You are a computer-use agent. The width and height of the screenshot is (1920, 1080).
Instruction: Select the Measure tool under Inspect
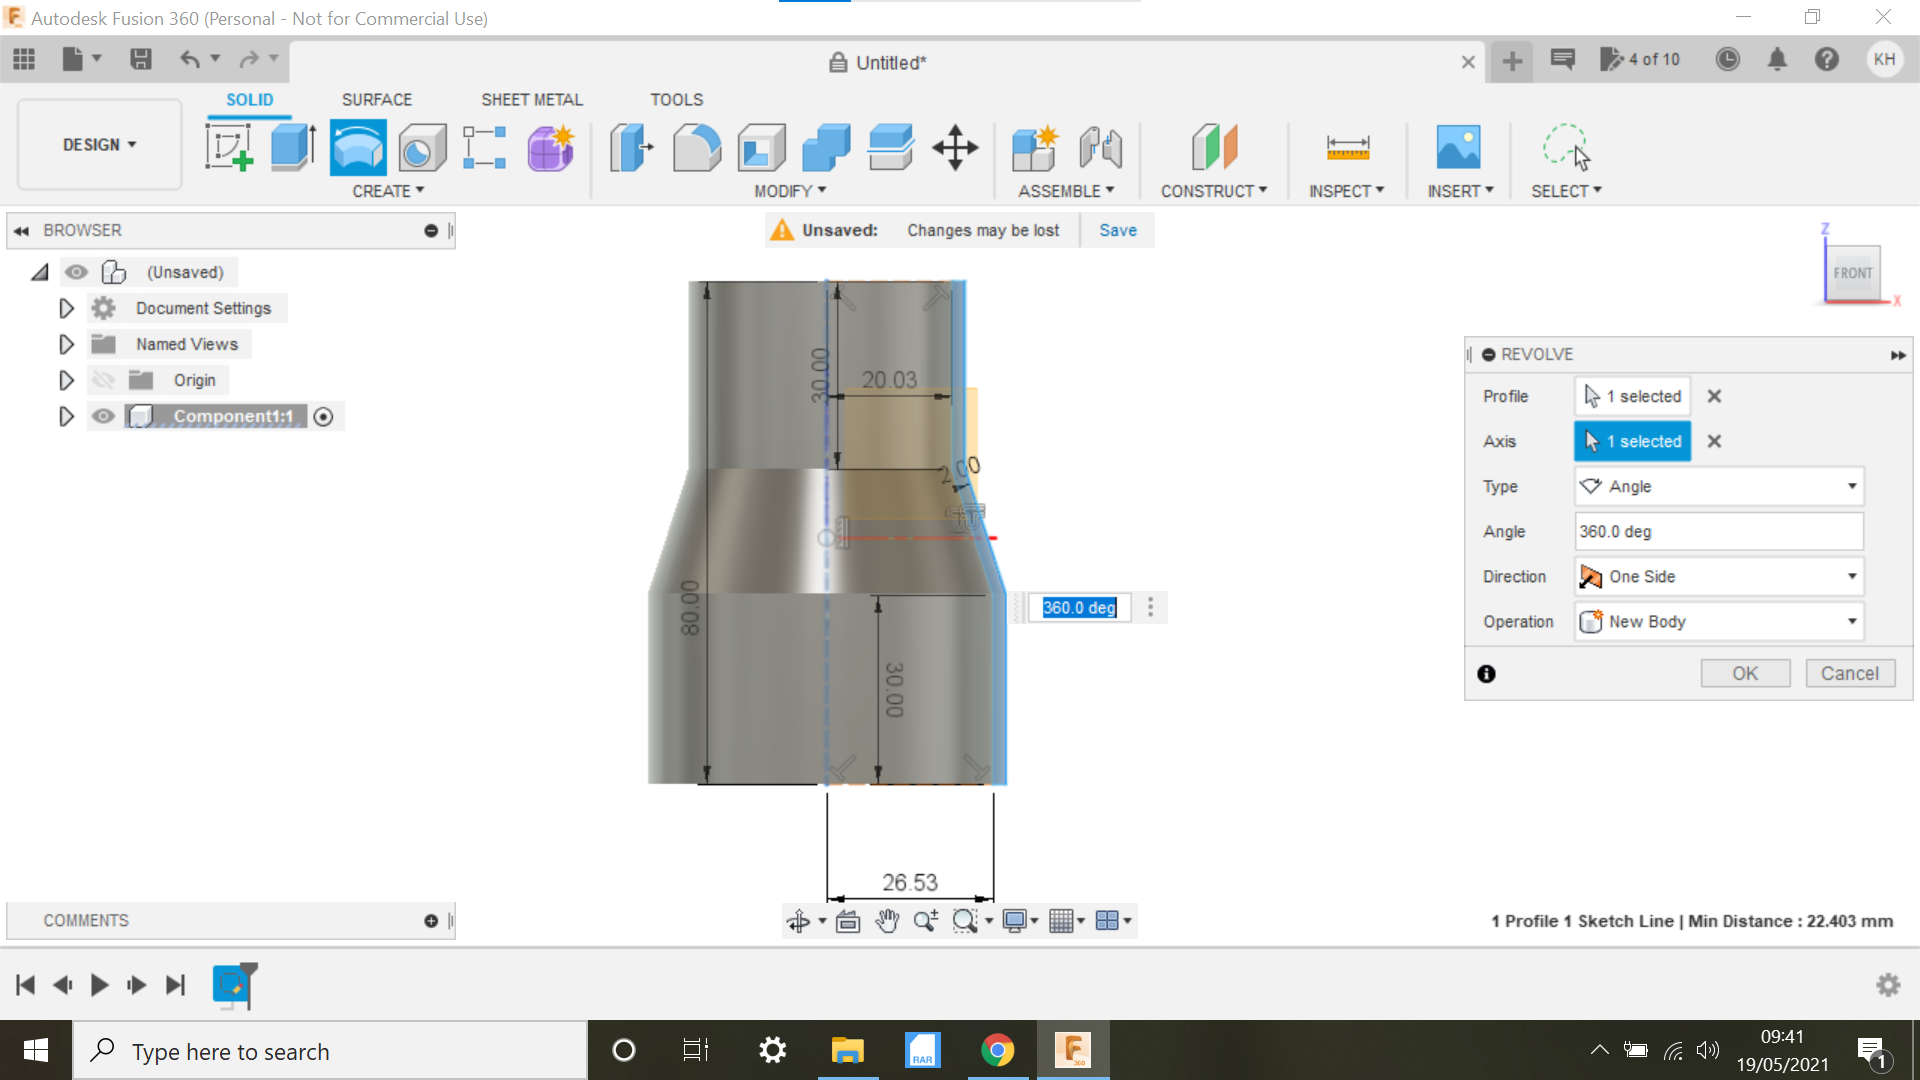coord(1348,147)
